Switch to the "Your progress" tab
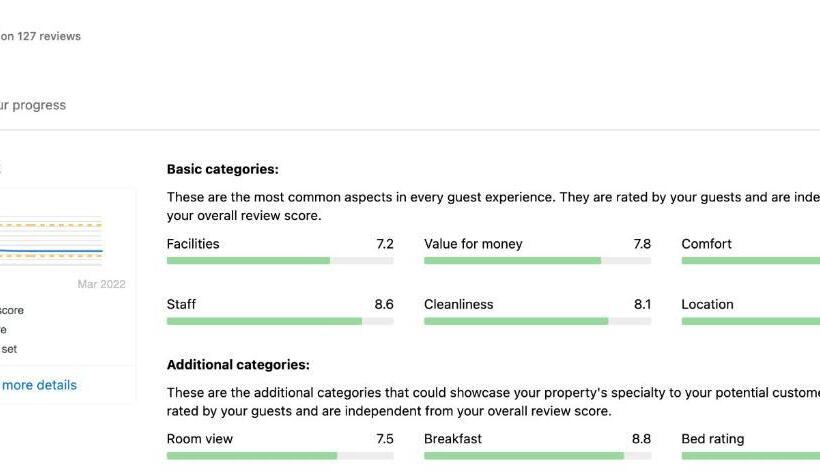The image size is (820, 476). click(32, 105)
